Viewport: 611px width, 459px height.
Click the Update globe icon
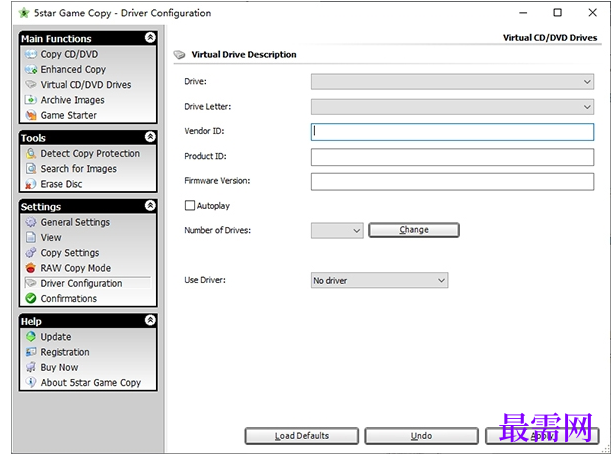[x=31, y=337]
